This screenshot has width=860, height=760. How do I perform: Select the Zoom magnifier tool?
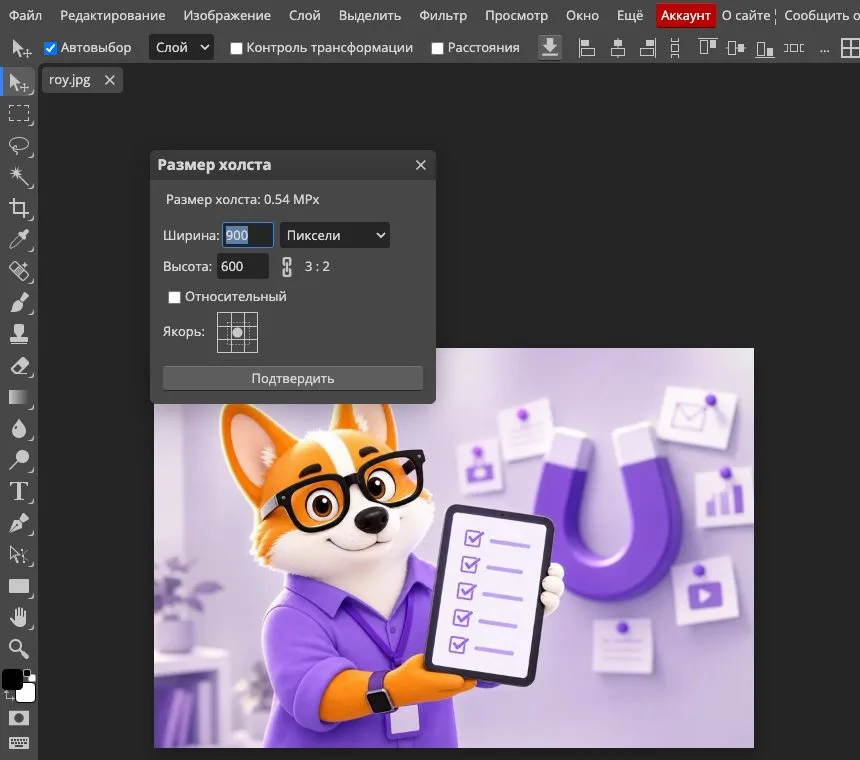point(19,649)
